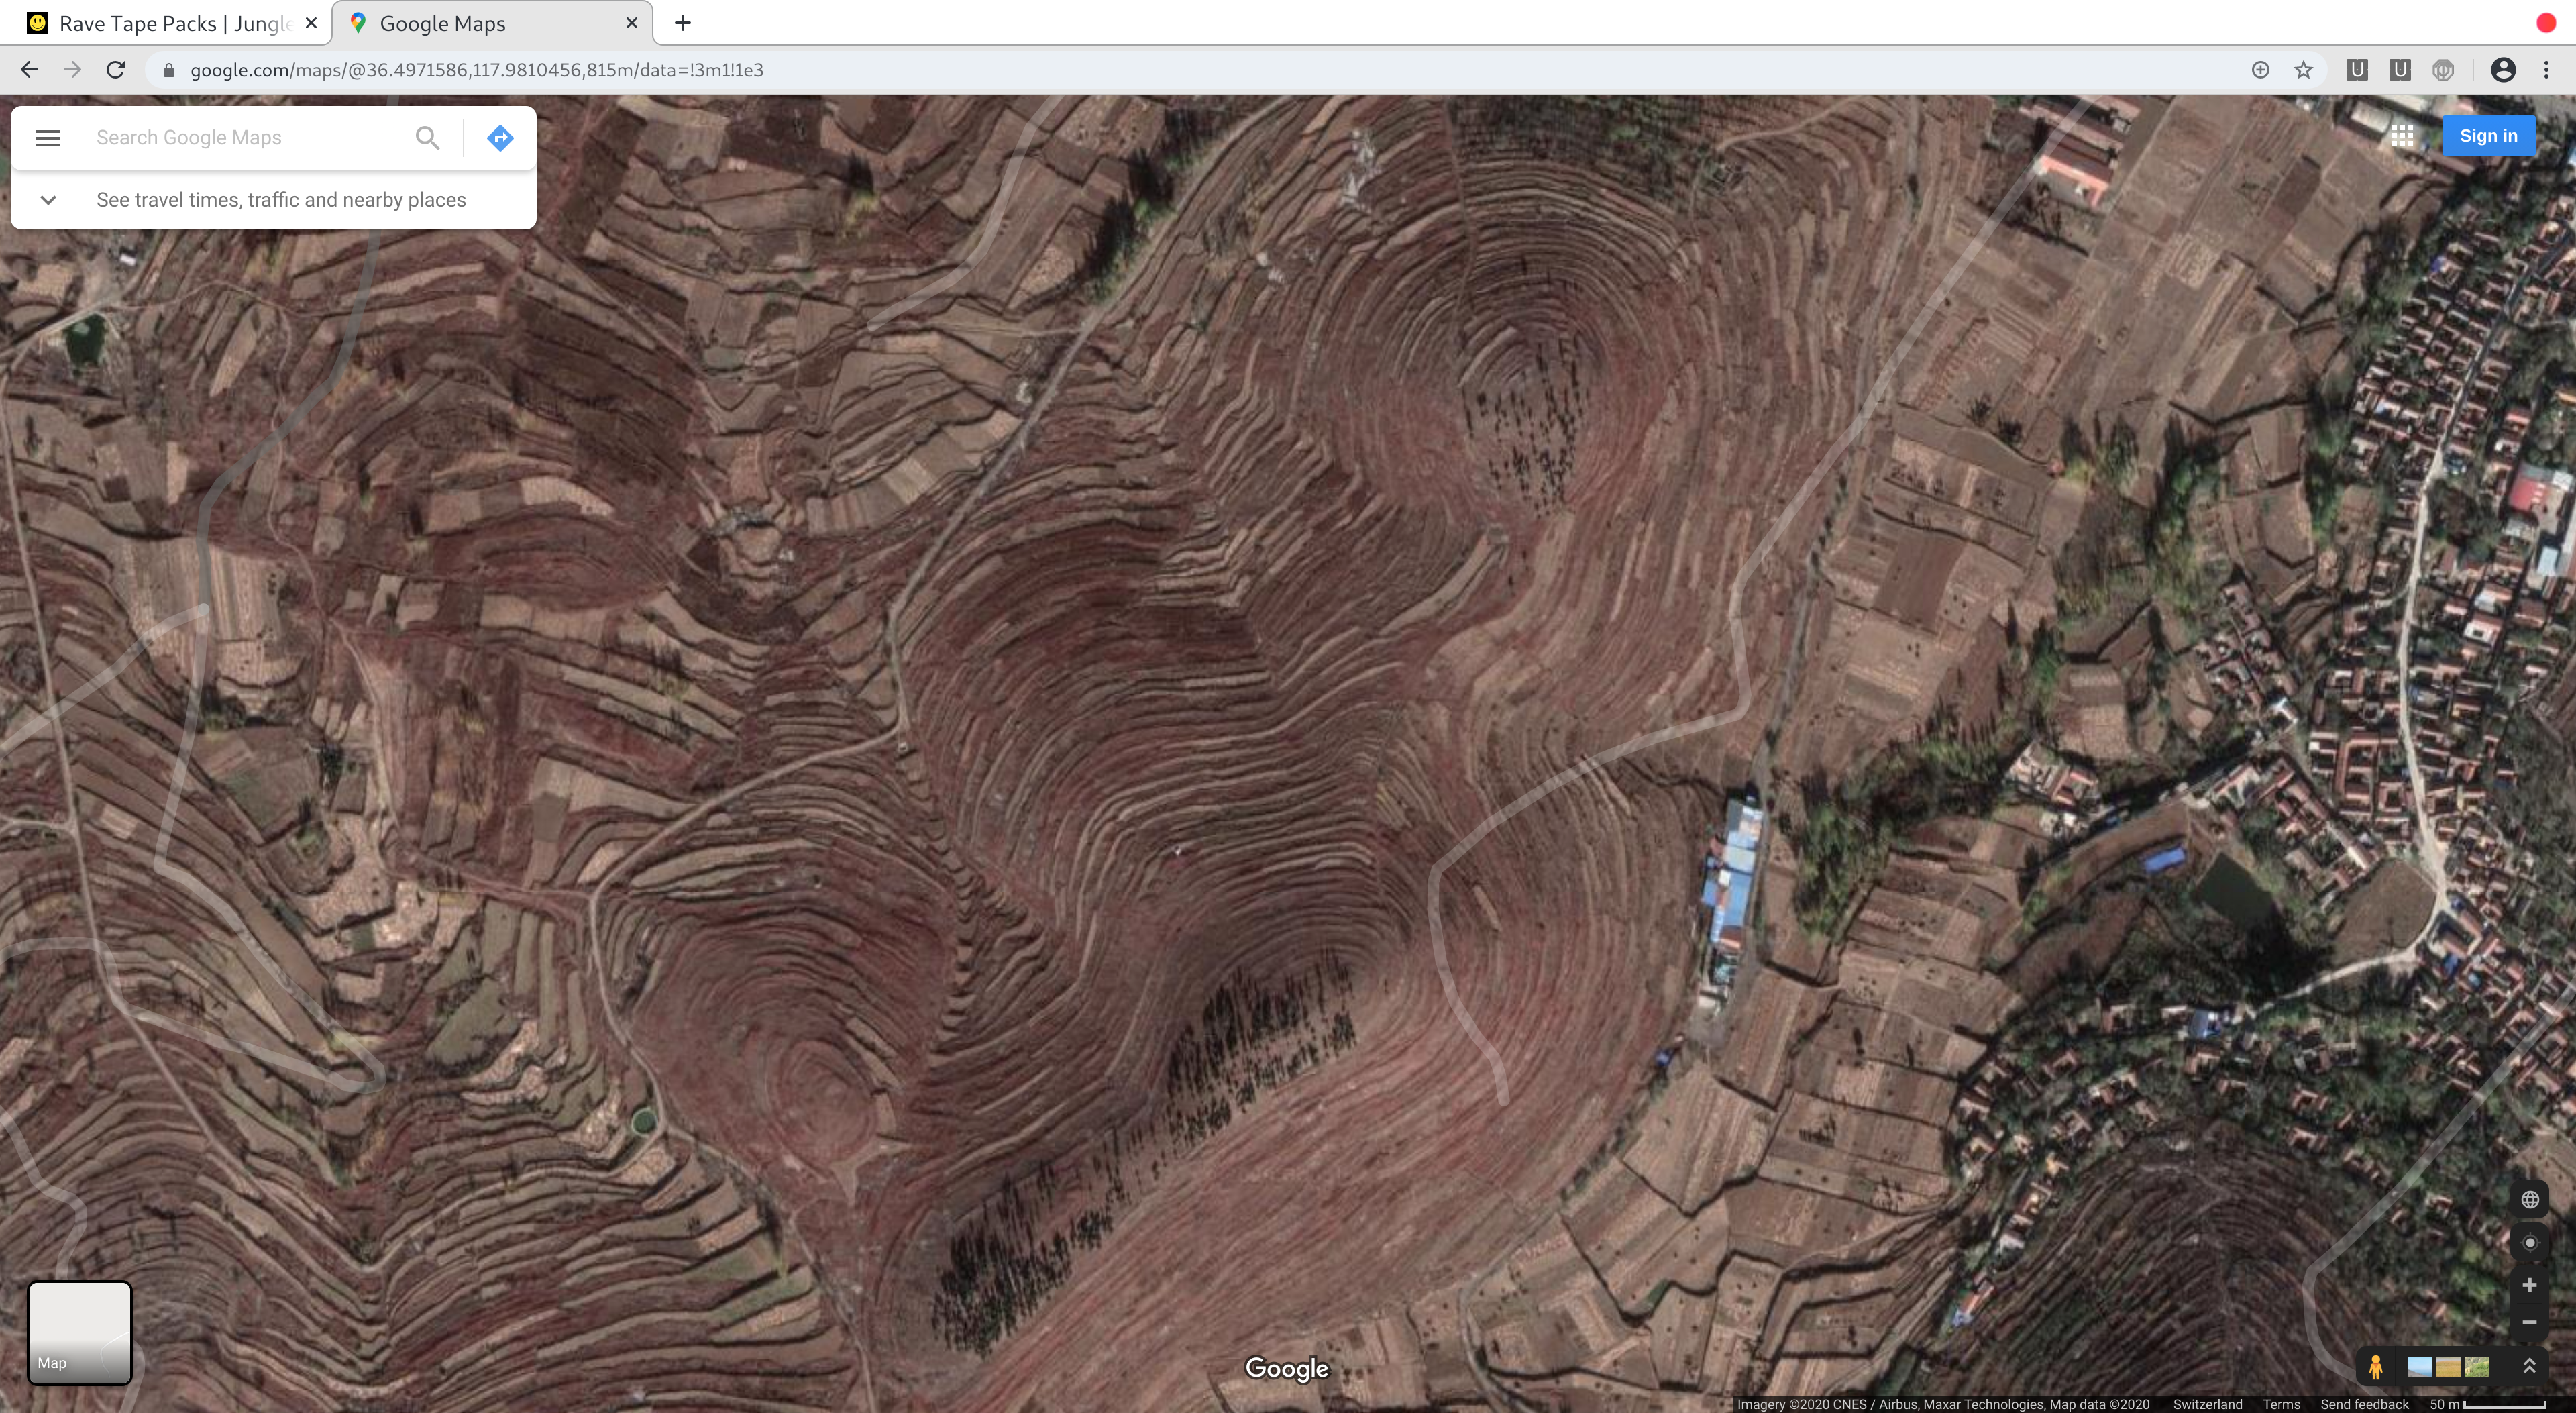Click the address bar URL

(477, 70)
